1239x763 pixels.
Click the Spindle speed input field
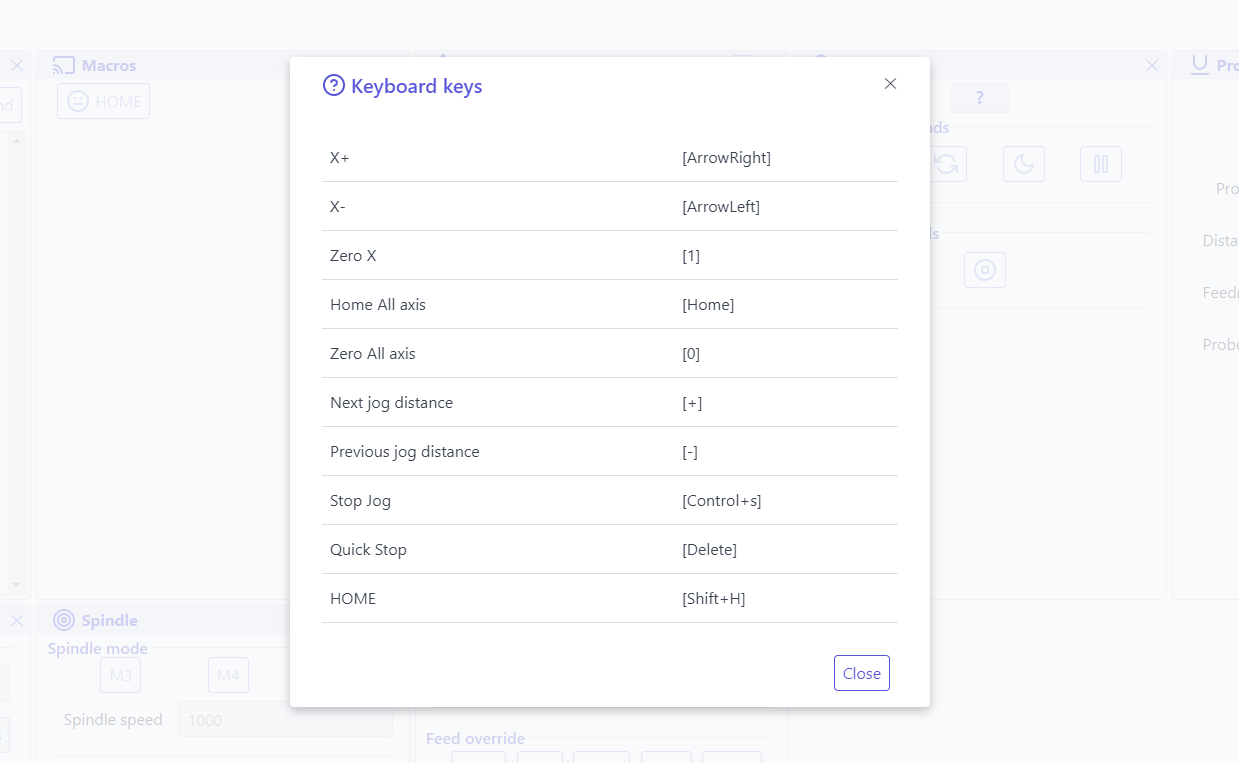[x=285, y=720]
